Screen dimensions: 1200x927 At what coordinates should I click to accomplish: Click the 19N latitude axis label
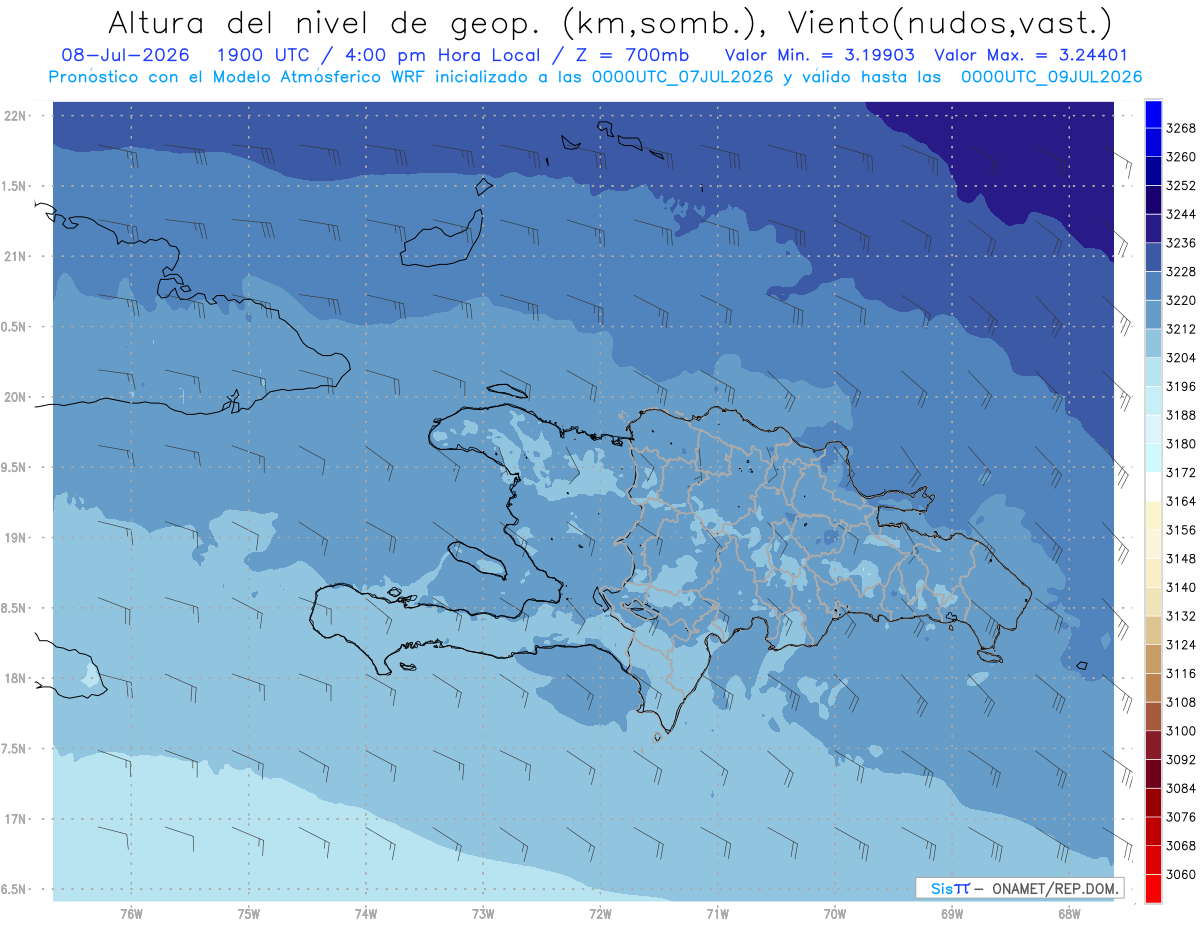[x=17, y=538]
